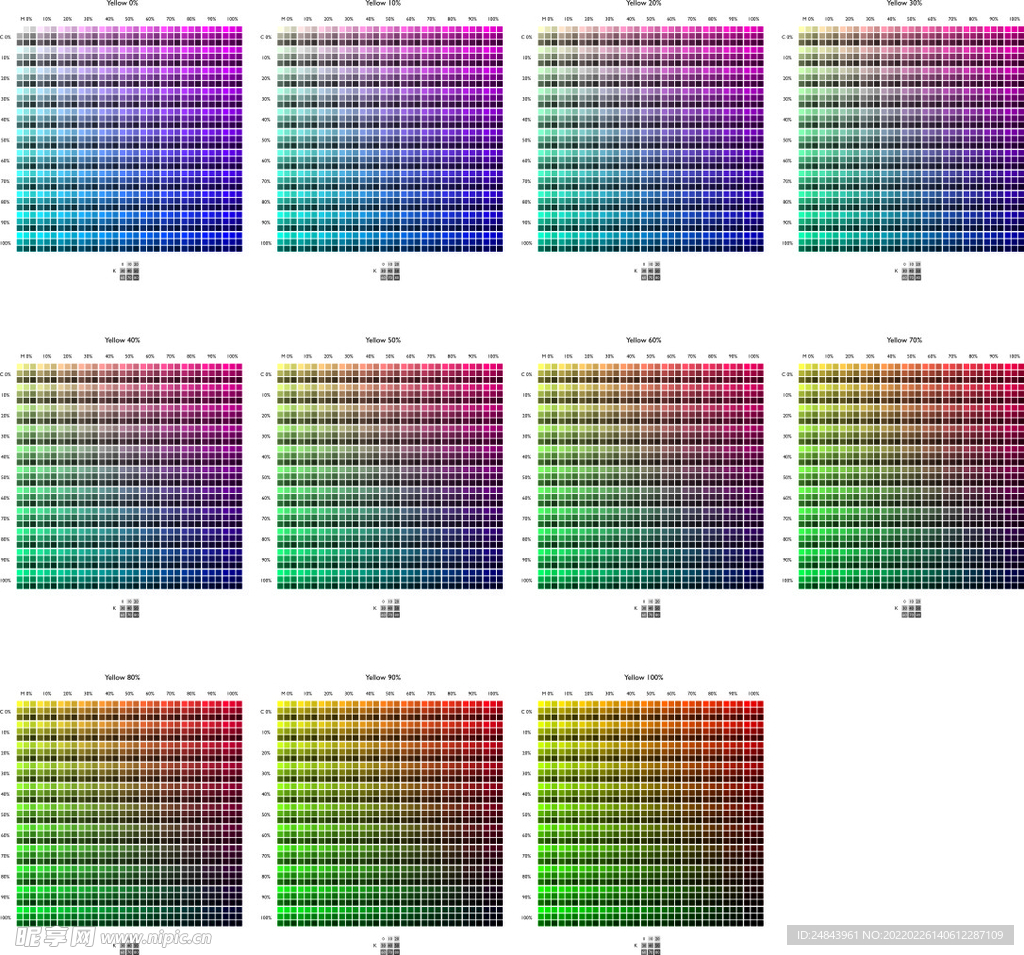Pick bottom-right dark blue swatch in Yellow 0% chart
Image resolution: width=1024 pixels, height=955 pixels.
click(237, 248)
